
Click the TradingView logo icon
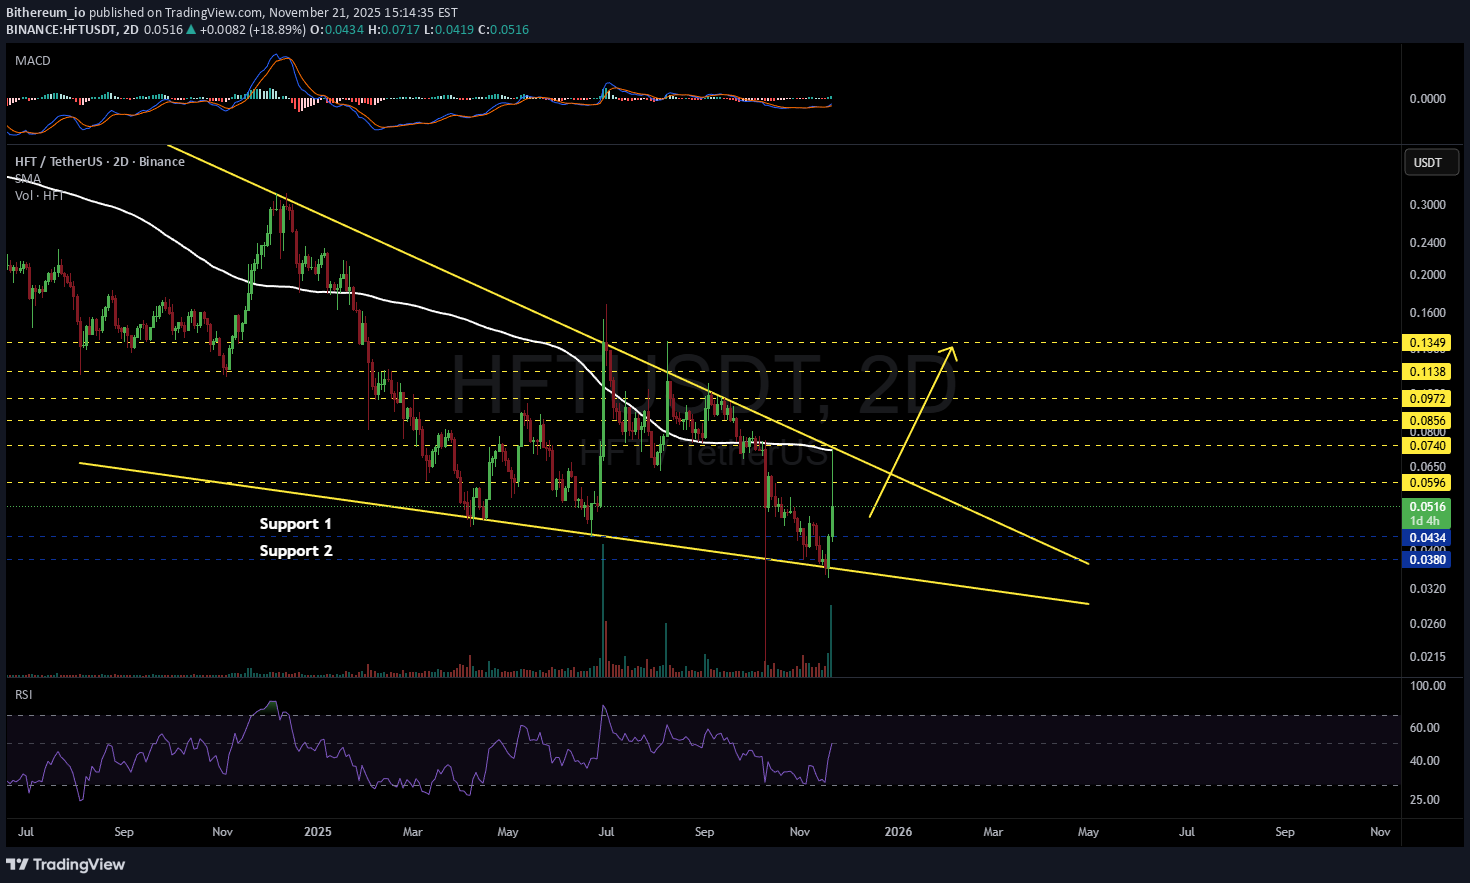pos(18,864)
